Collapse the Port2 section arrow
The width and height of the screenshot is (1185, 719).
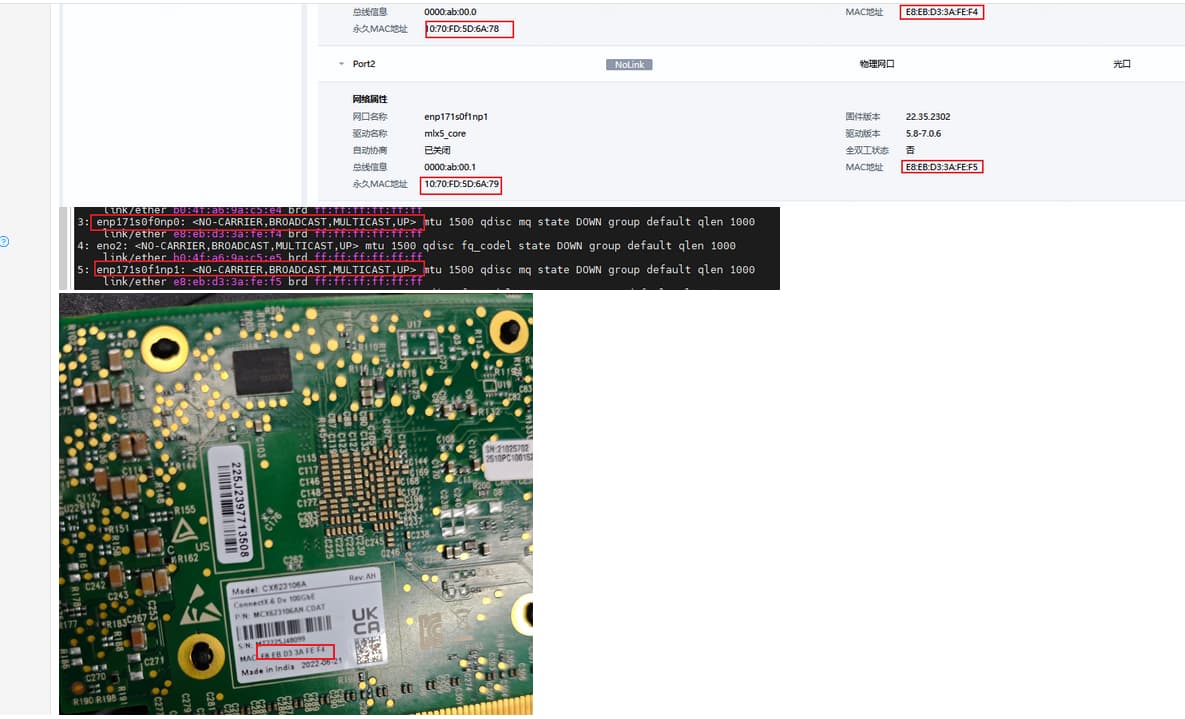pyautogui.click(x=342, y=64)
